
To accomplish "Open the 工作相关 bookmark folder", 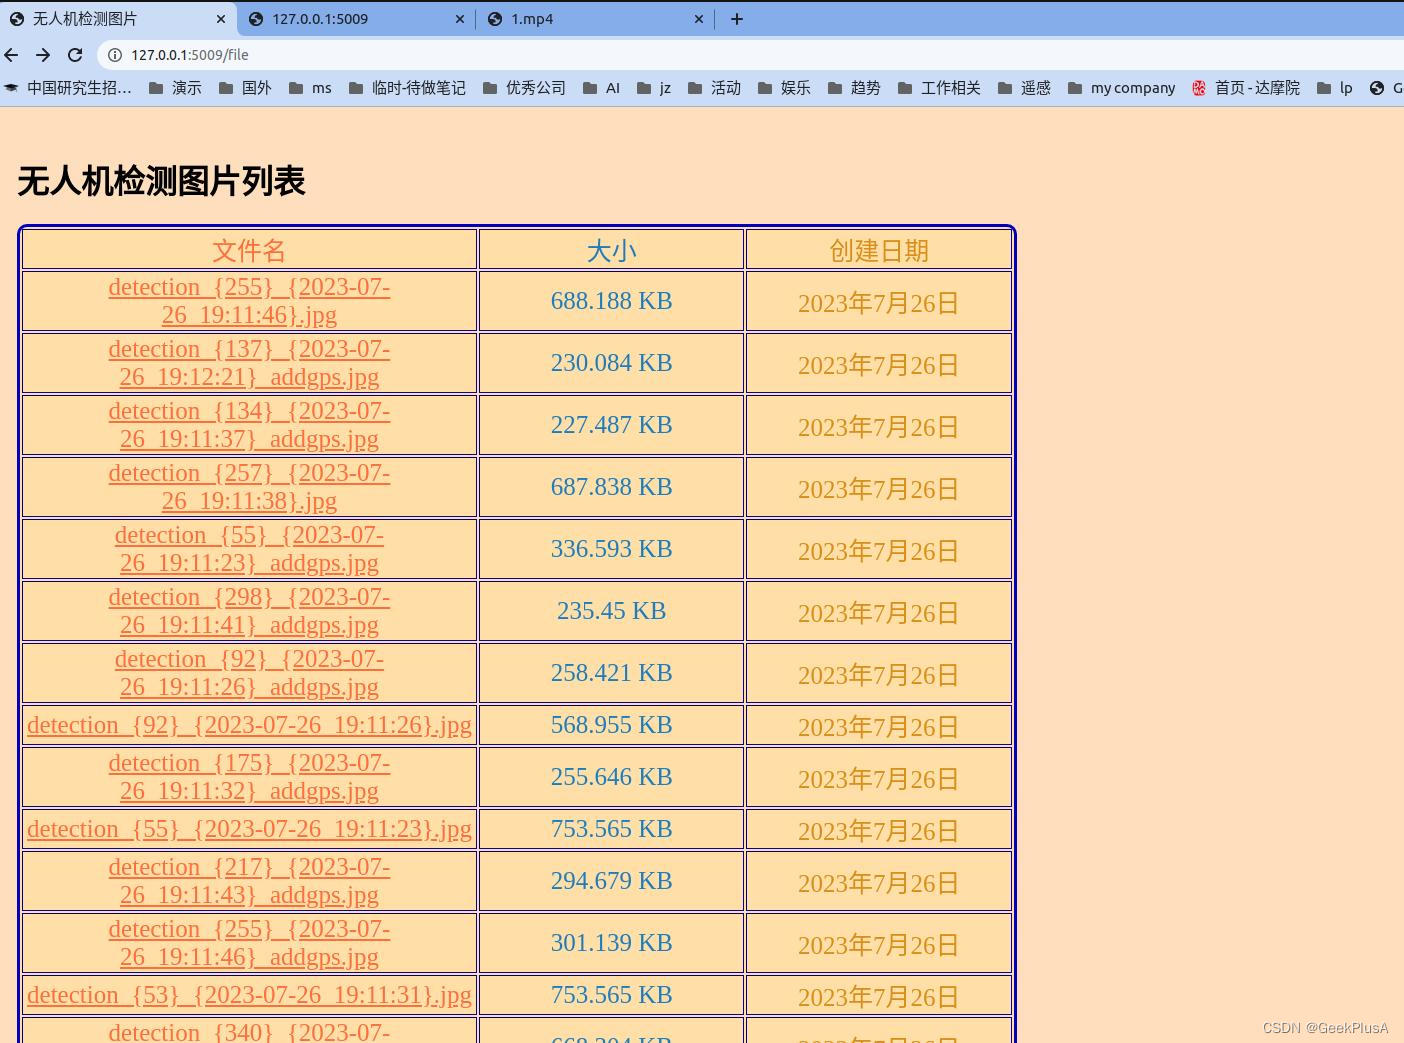I will pos(939,88).
